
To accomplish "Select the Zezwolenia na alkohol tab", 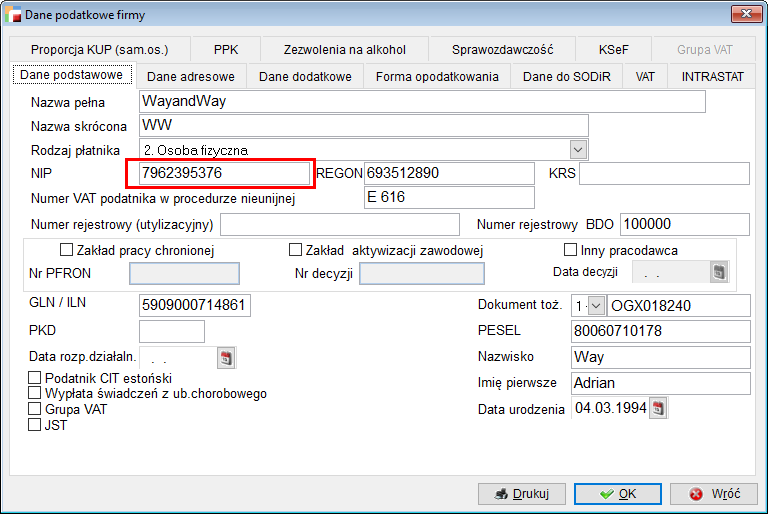I will pyautogui.click(x=345, y=49).
